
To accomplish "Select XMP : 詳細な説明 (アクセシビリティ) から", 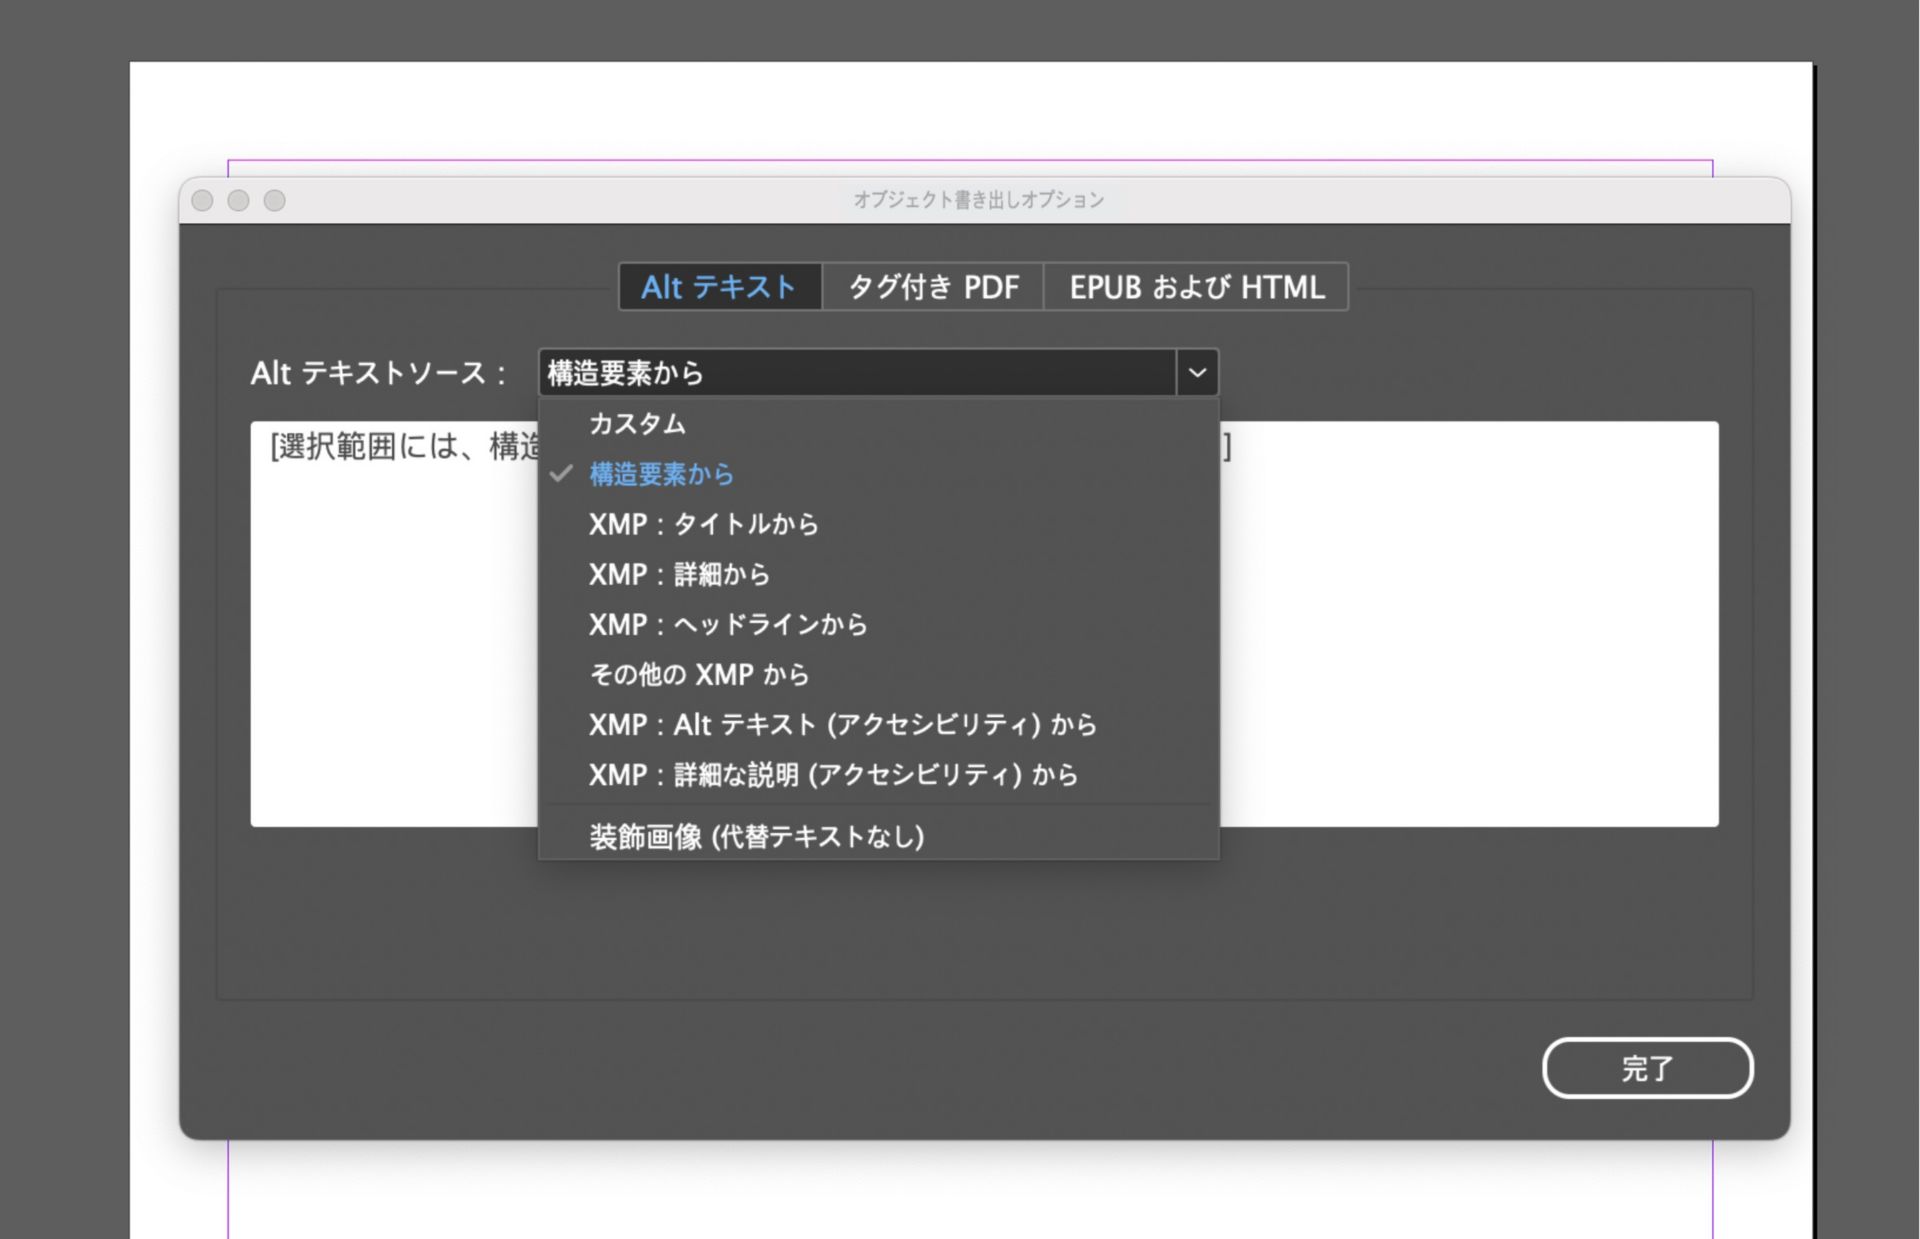I will point(833,775).
